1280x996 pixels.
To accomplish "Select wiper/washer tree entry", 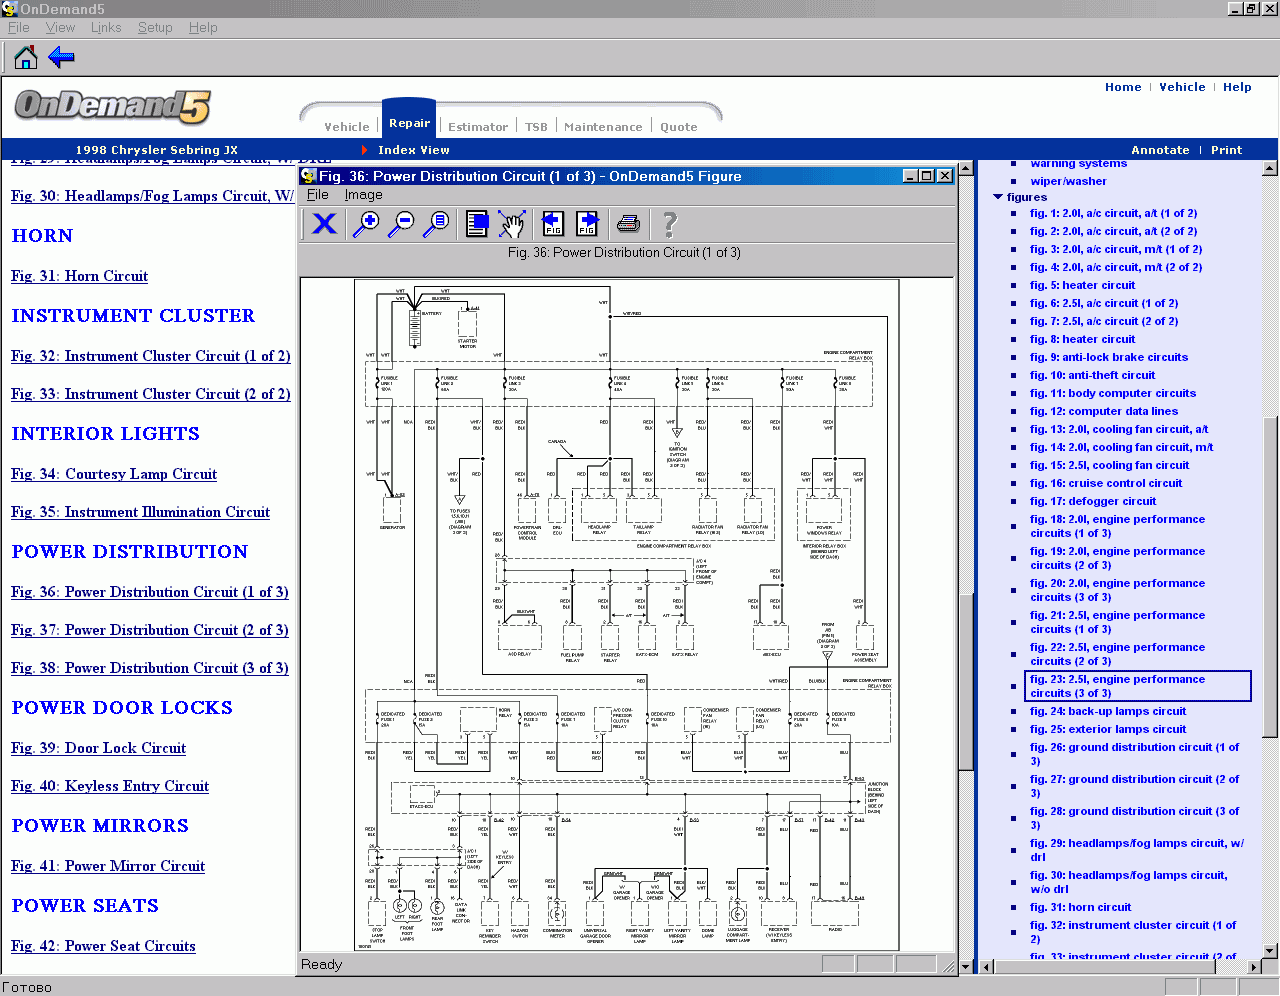I will click(x=1068, y=181).
